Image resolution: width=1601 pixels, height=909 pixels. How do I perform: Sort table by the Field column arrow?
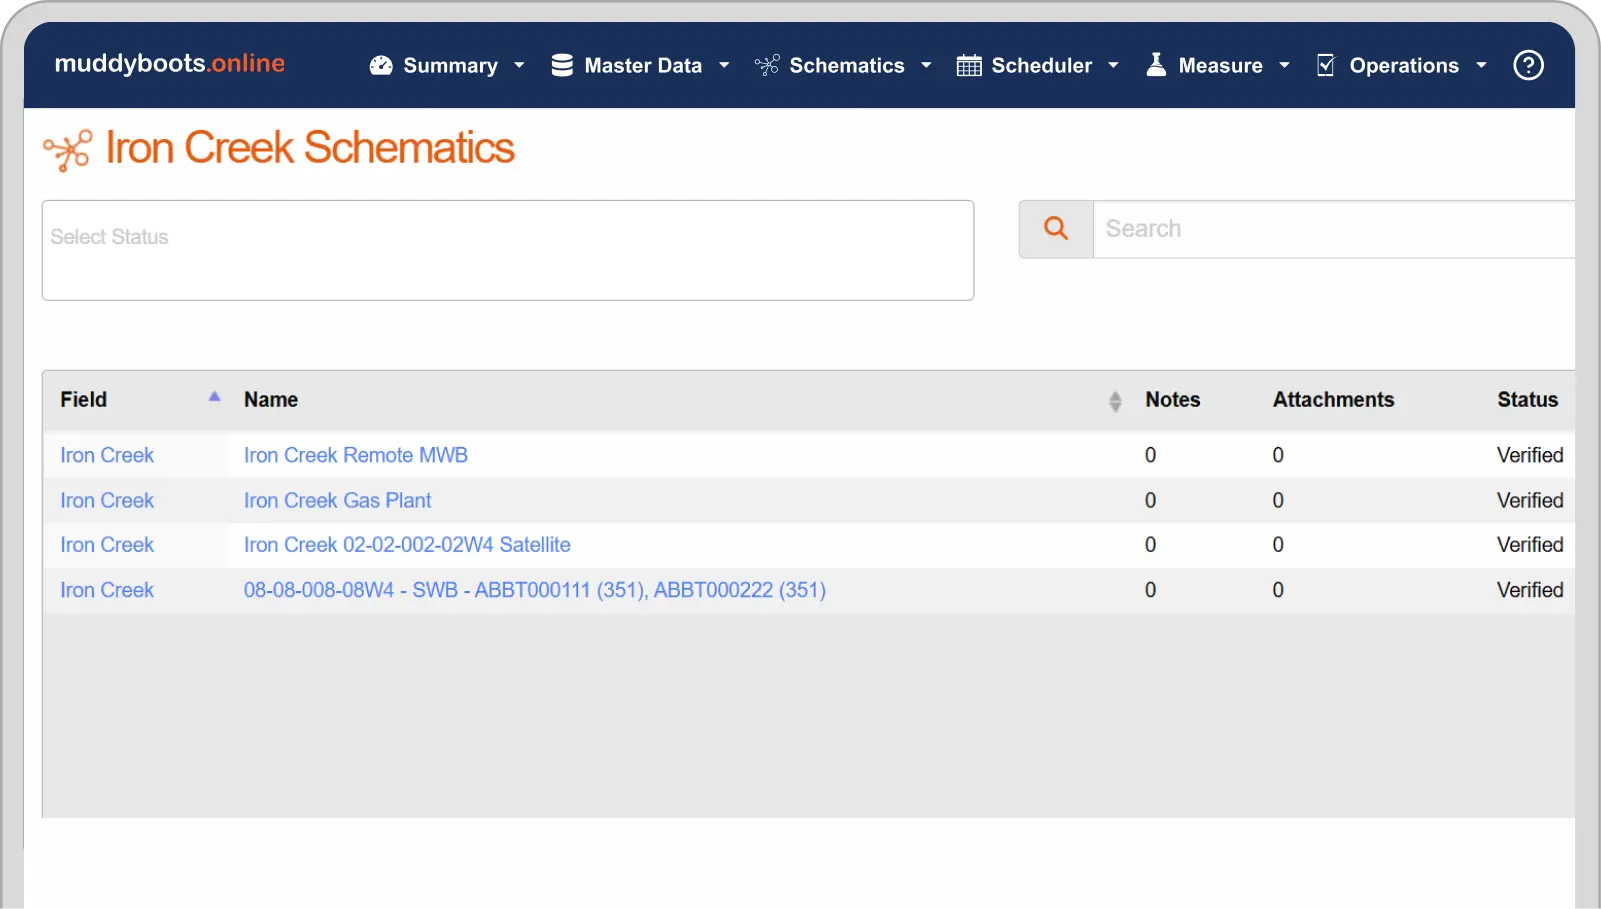coord(214,398)
